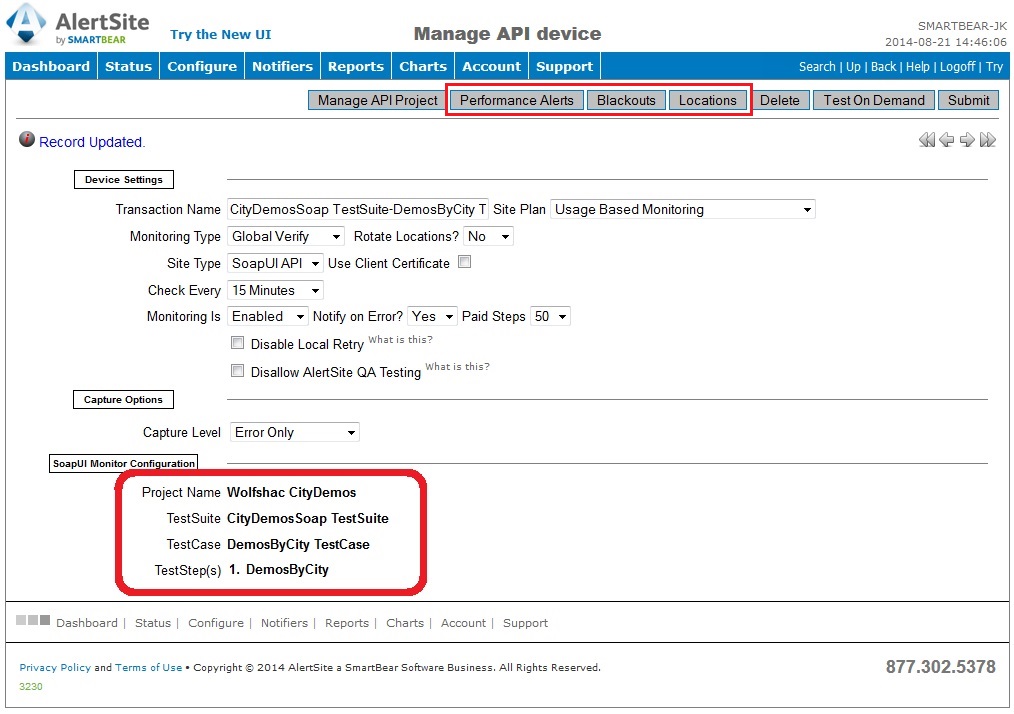Click the Delete button

pyautogui.click(x=779, y=100)
